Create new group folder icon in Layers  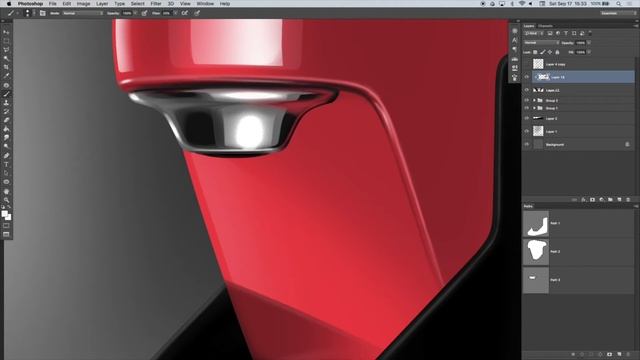[610, 200]
